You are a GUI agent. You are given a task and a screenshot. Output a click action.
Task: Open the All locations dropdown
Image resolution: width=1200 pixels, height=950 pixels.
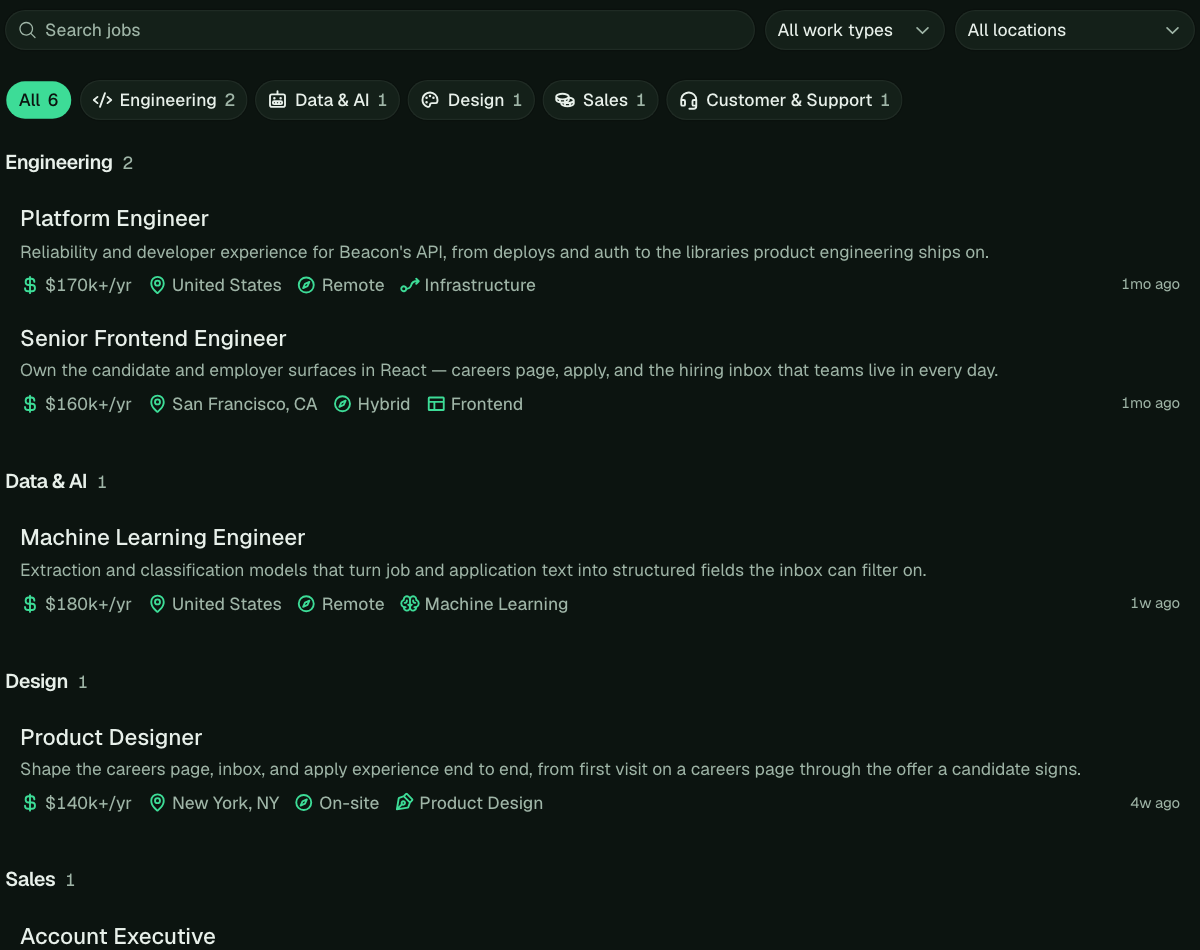(x=1075, y=30)
